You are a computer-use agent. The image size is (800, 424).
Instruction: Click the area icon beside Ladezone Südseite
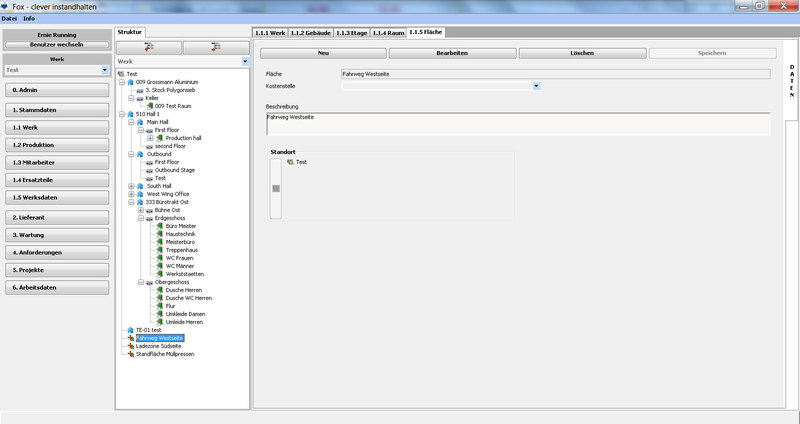pos(130,346)
